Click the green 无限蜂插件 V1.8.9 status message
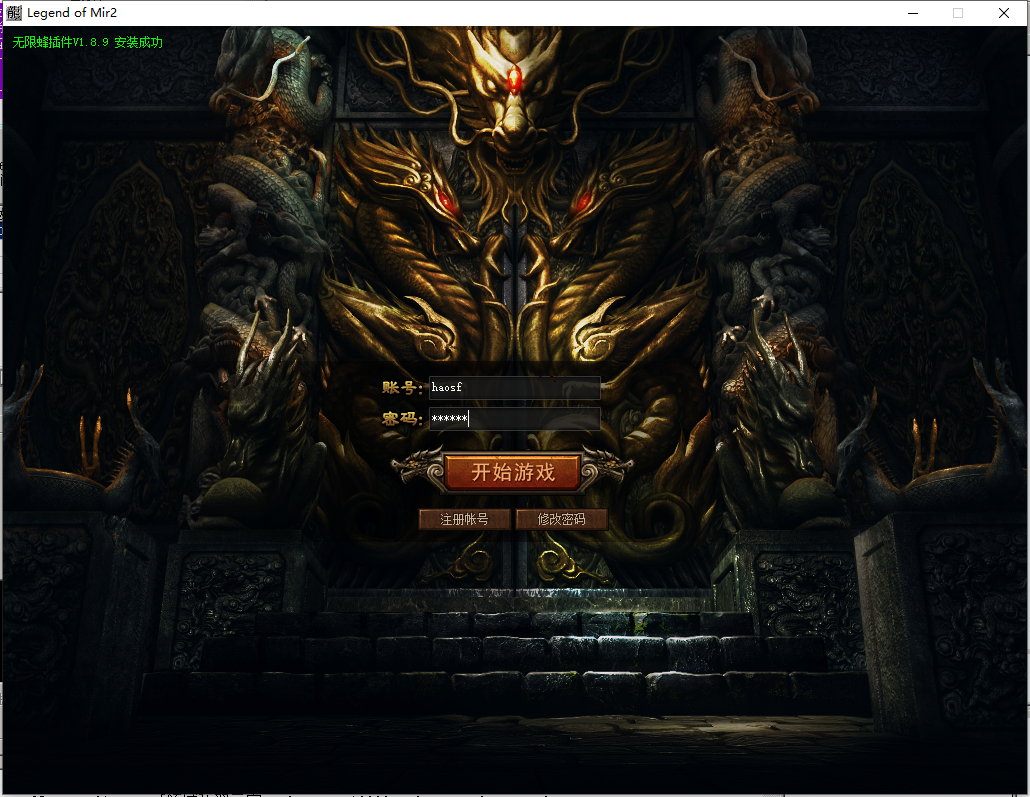Screen dimensions: 1030x797 point(88,43)
